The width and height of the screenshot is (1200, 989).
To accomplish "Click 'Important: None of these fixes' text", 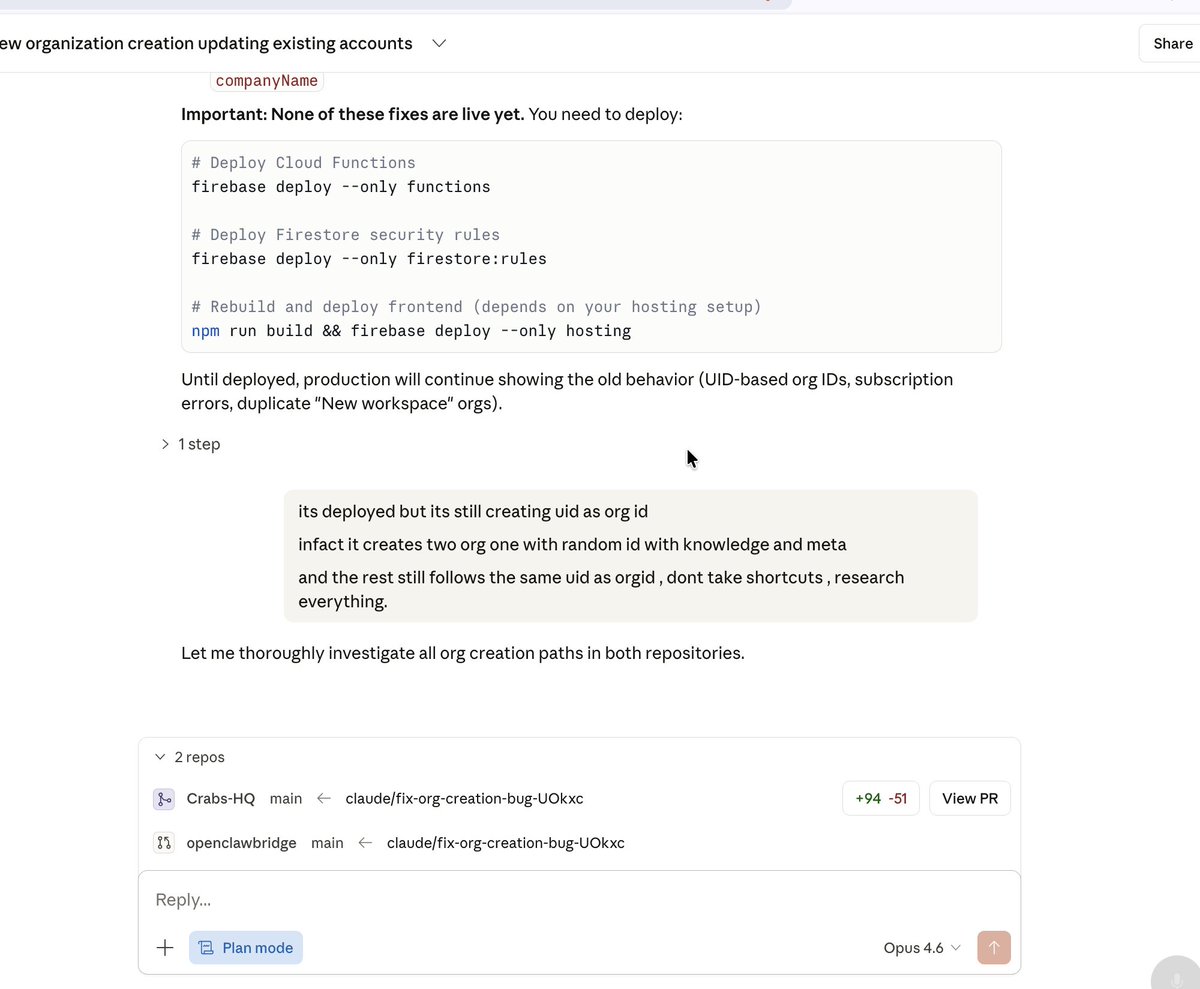I will coord(353,114).
